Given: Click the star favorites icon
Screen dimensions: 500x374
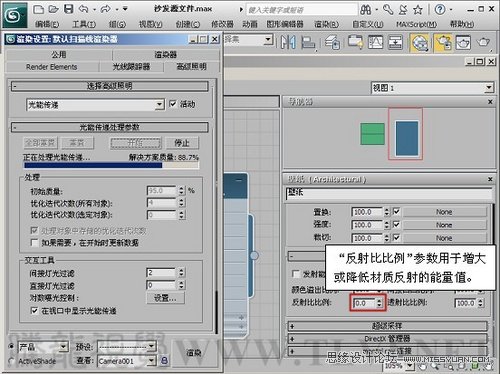Looking at the screenshot, I should (418, 10).
